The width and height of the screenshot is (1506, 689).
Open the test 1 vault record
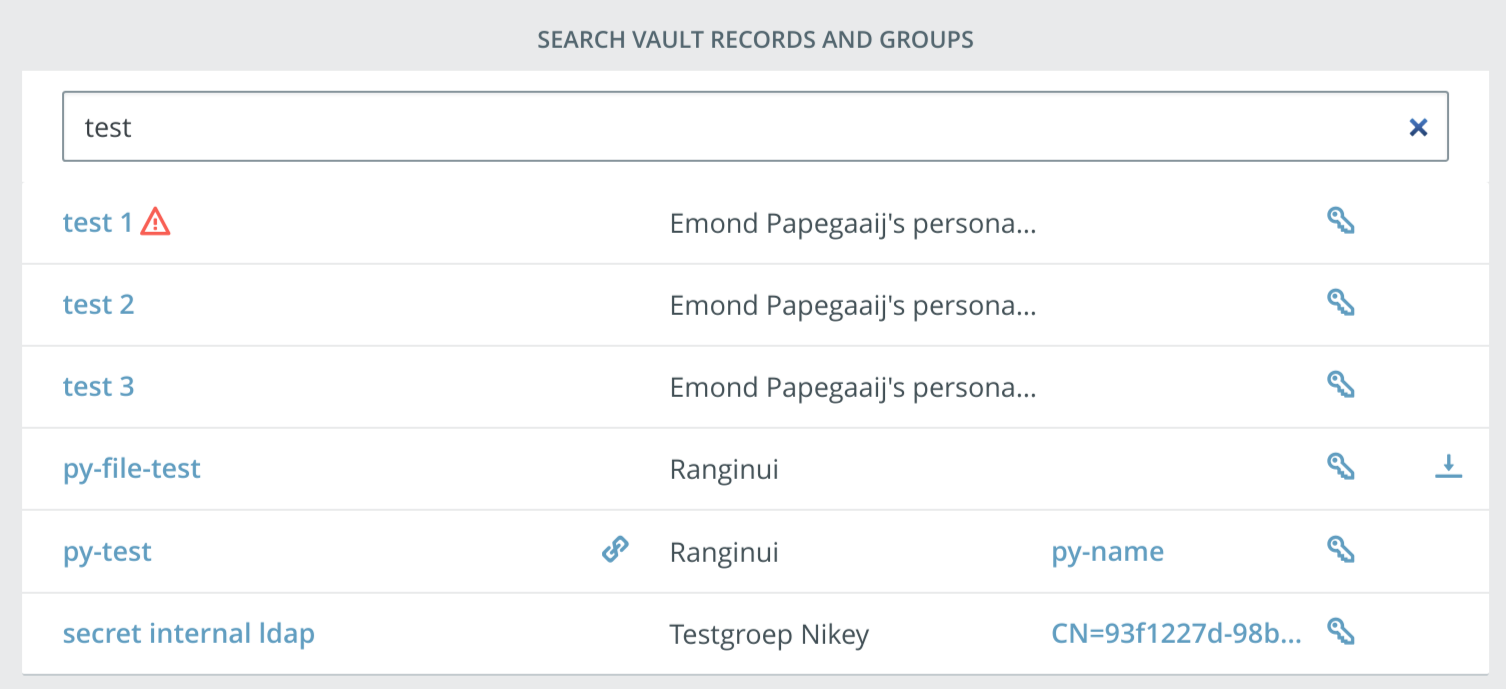tap(98, 222)
